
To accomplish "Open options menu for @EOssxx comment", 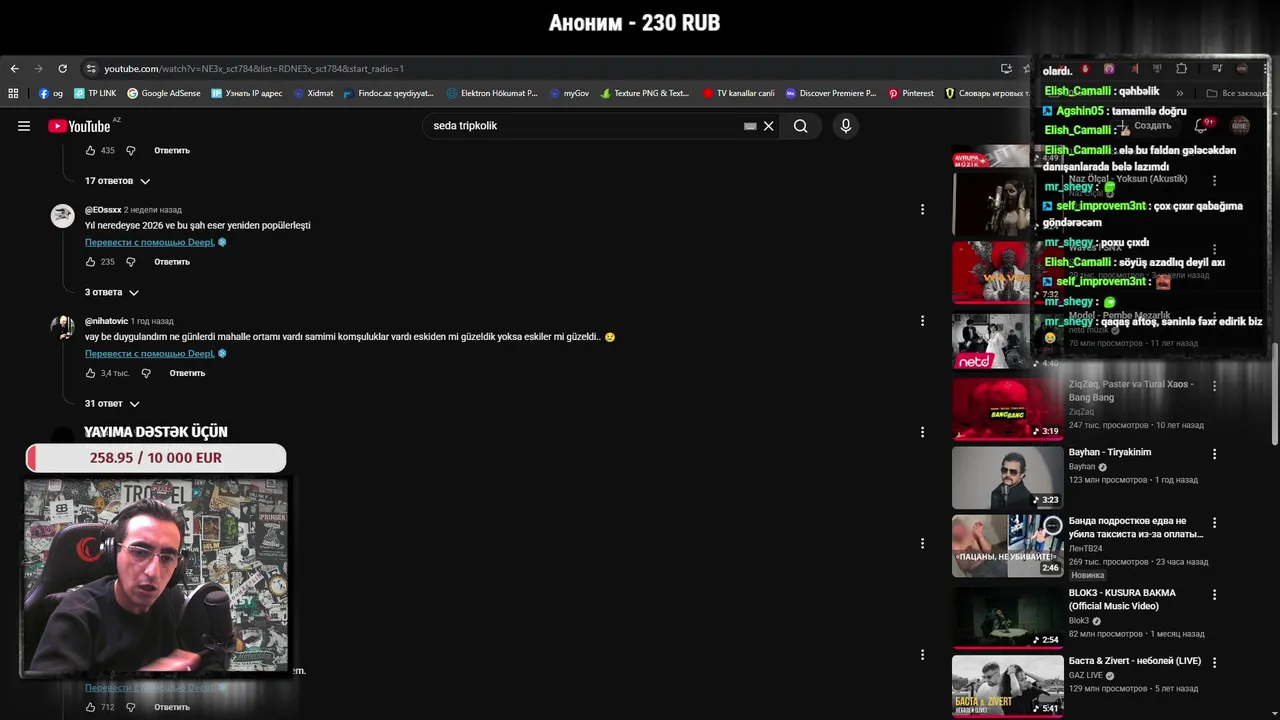I will coord(922,210).
